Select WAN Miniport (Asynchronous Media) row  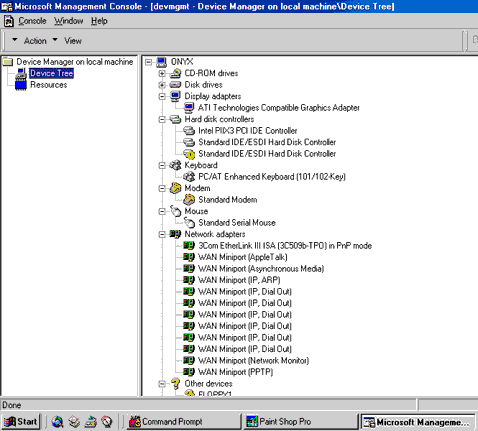[x=261, y=269]
